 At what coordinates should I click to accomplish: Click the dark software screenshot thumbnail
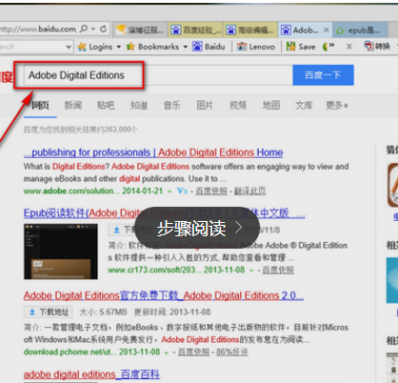(61, 251)
